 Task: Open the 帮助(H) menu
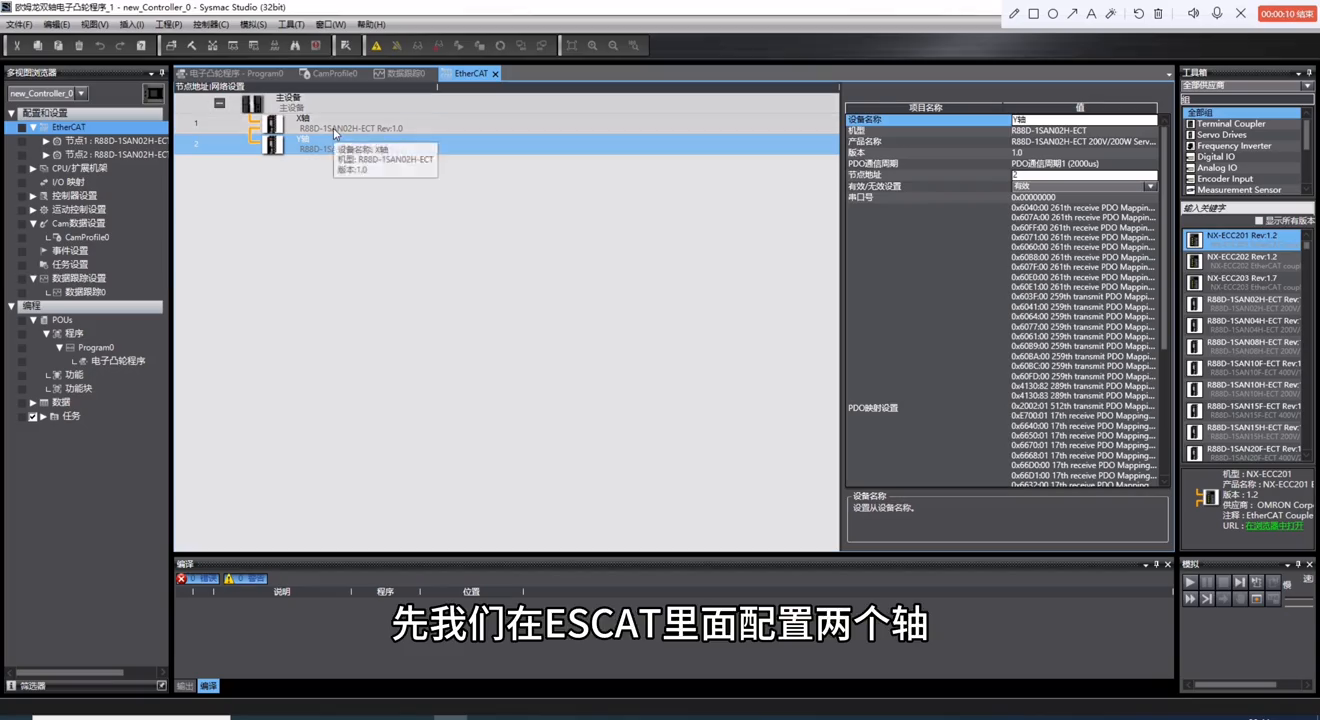point(371,25)
